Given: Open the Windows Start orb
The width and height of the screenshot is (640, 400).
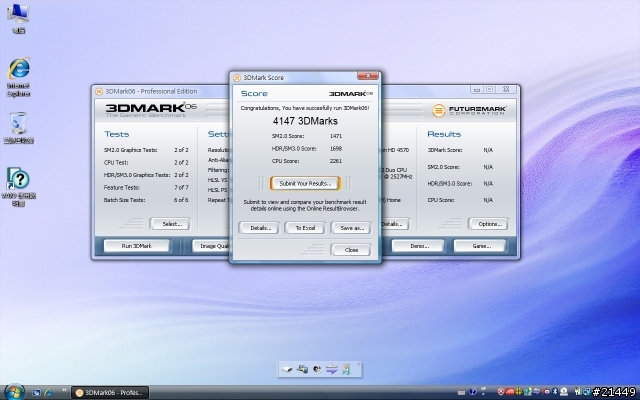Looking at the screenshot, I should 15,392.
